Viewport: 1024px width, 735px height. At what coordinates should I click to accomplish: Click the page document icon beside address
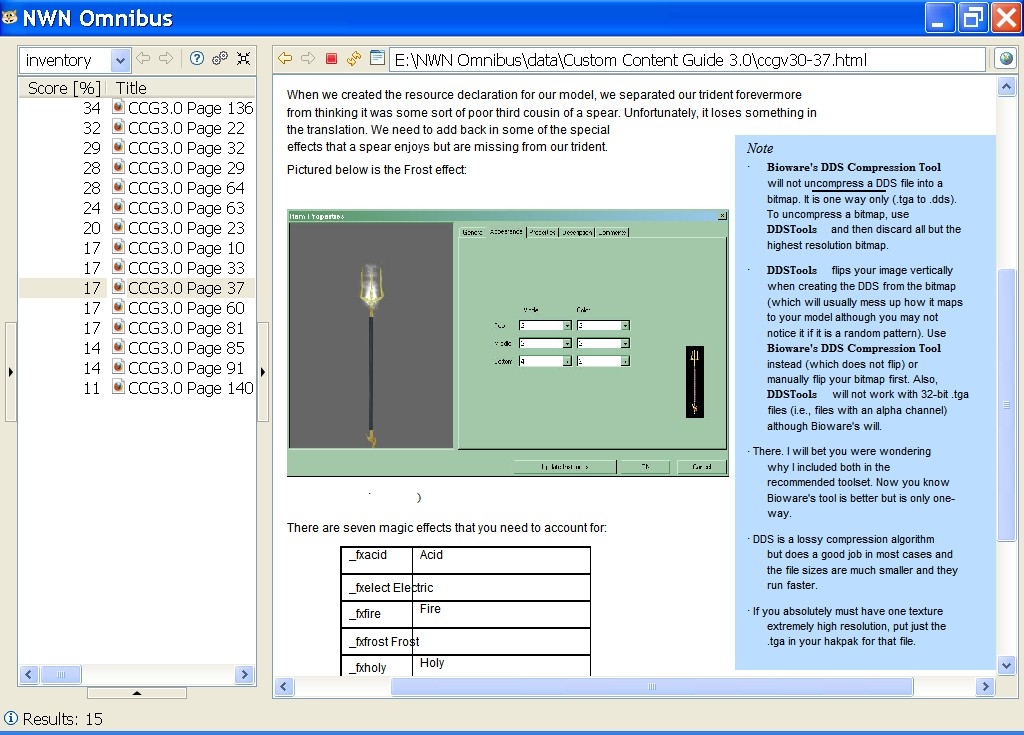point(377,59)
